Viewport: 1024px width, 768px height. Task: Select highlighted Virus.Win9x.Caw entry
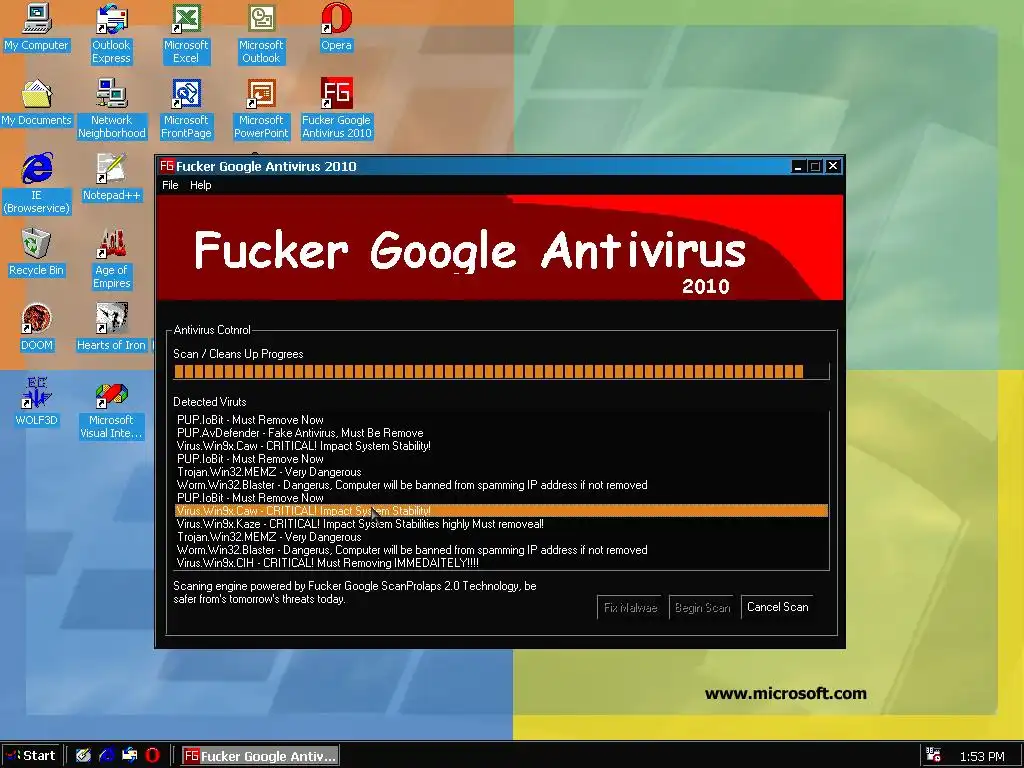(x=502, y=511)
